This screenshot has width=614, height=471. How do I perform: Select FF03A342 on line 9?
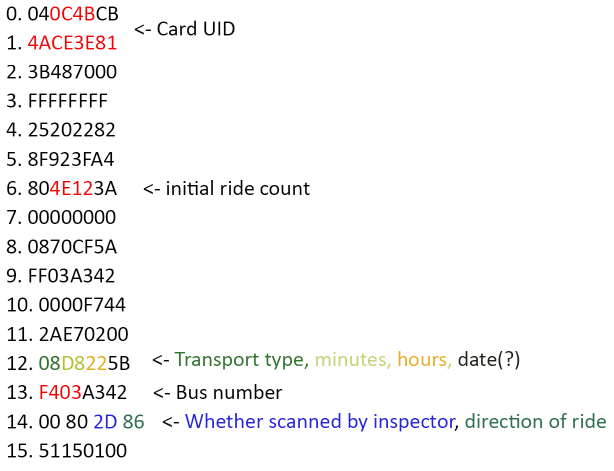71,276
